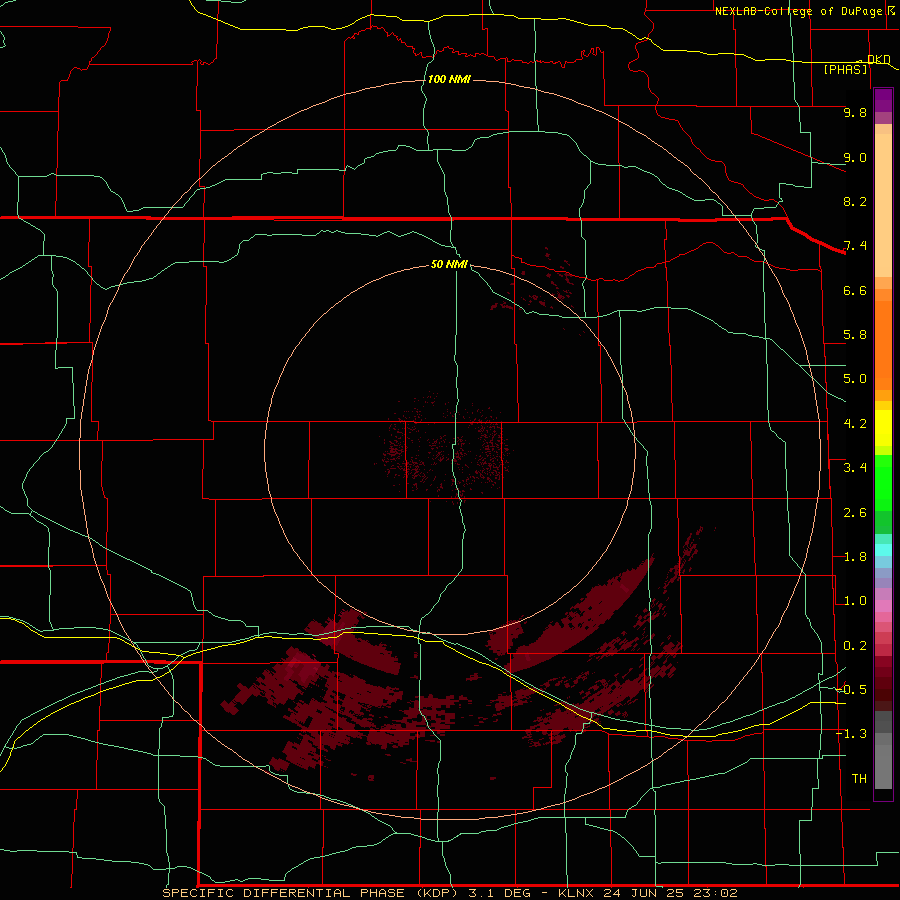Click the OKD label at top right
This screenshot has height=900, width=900.
tap(879, 59)
